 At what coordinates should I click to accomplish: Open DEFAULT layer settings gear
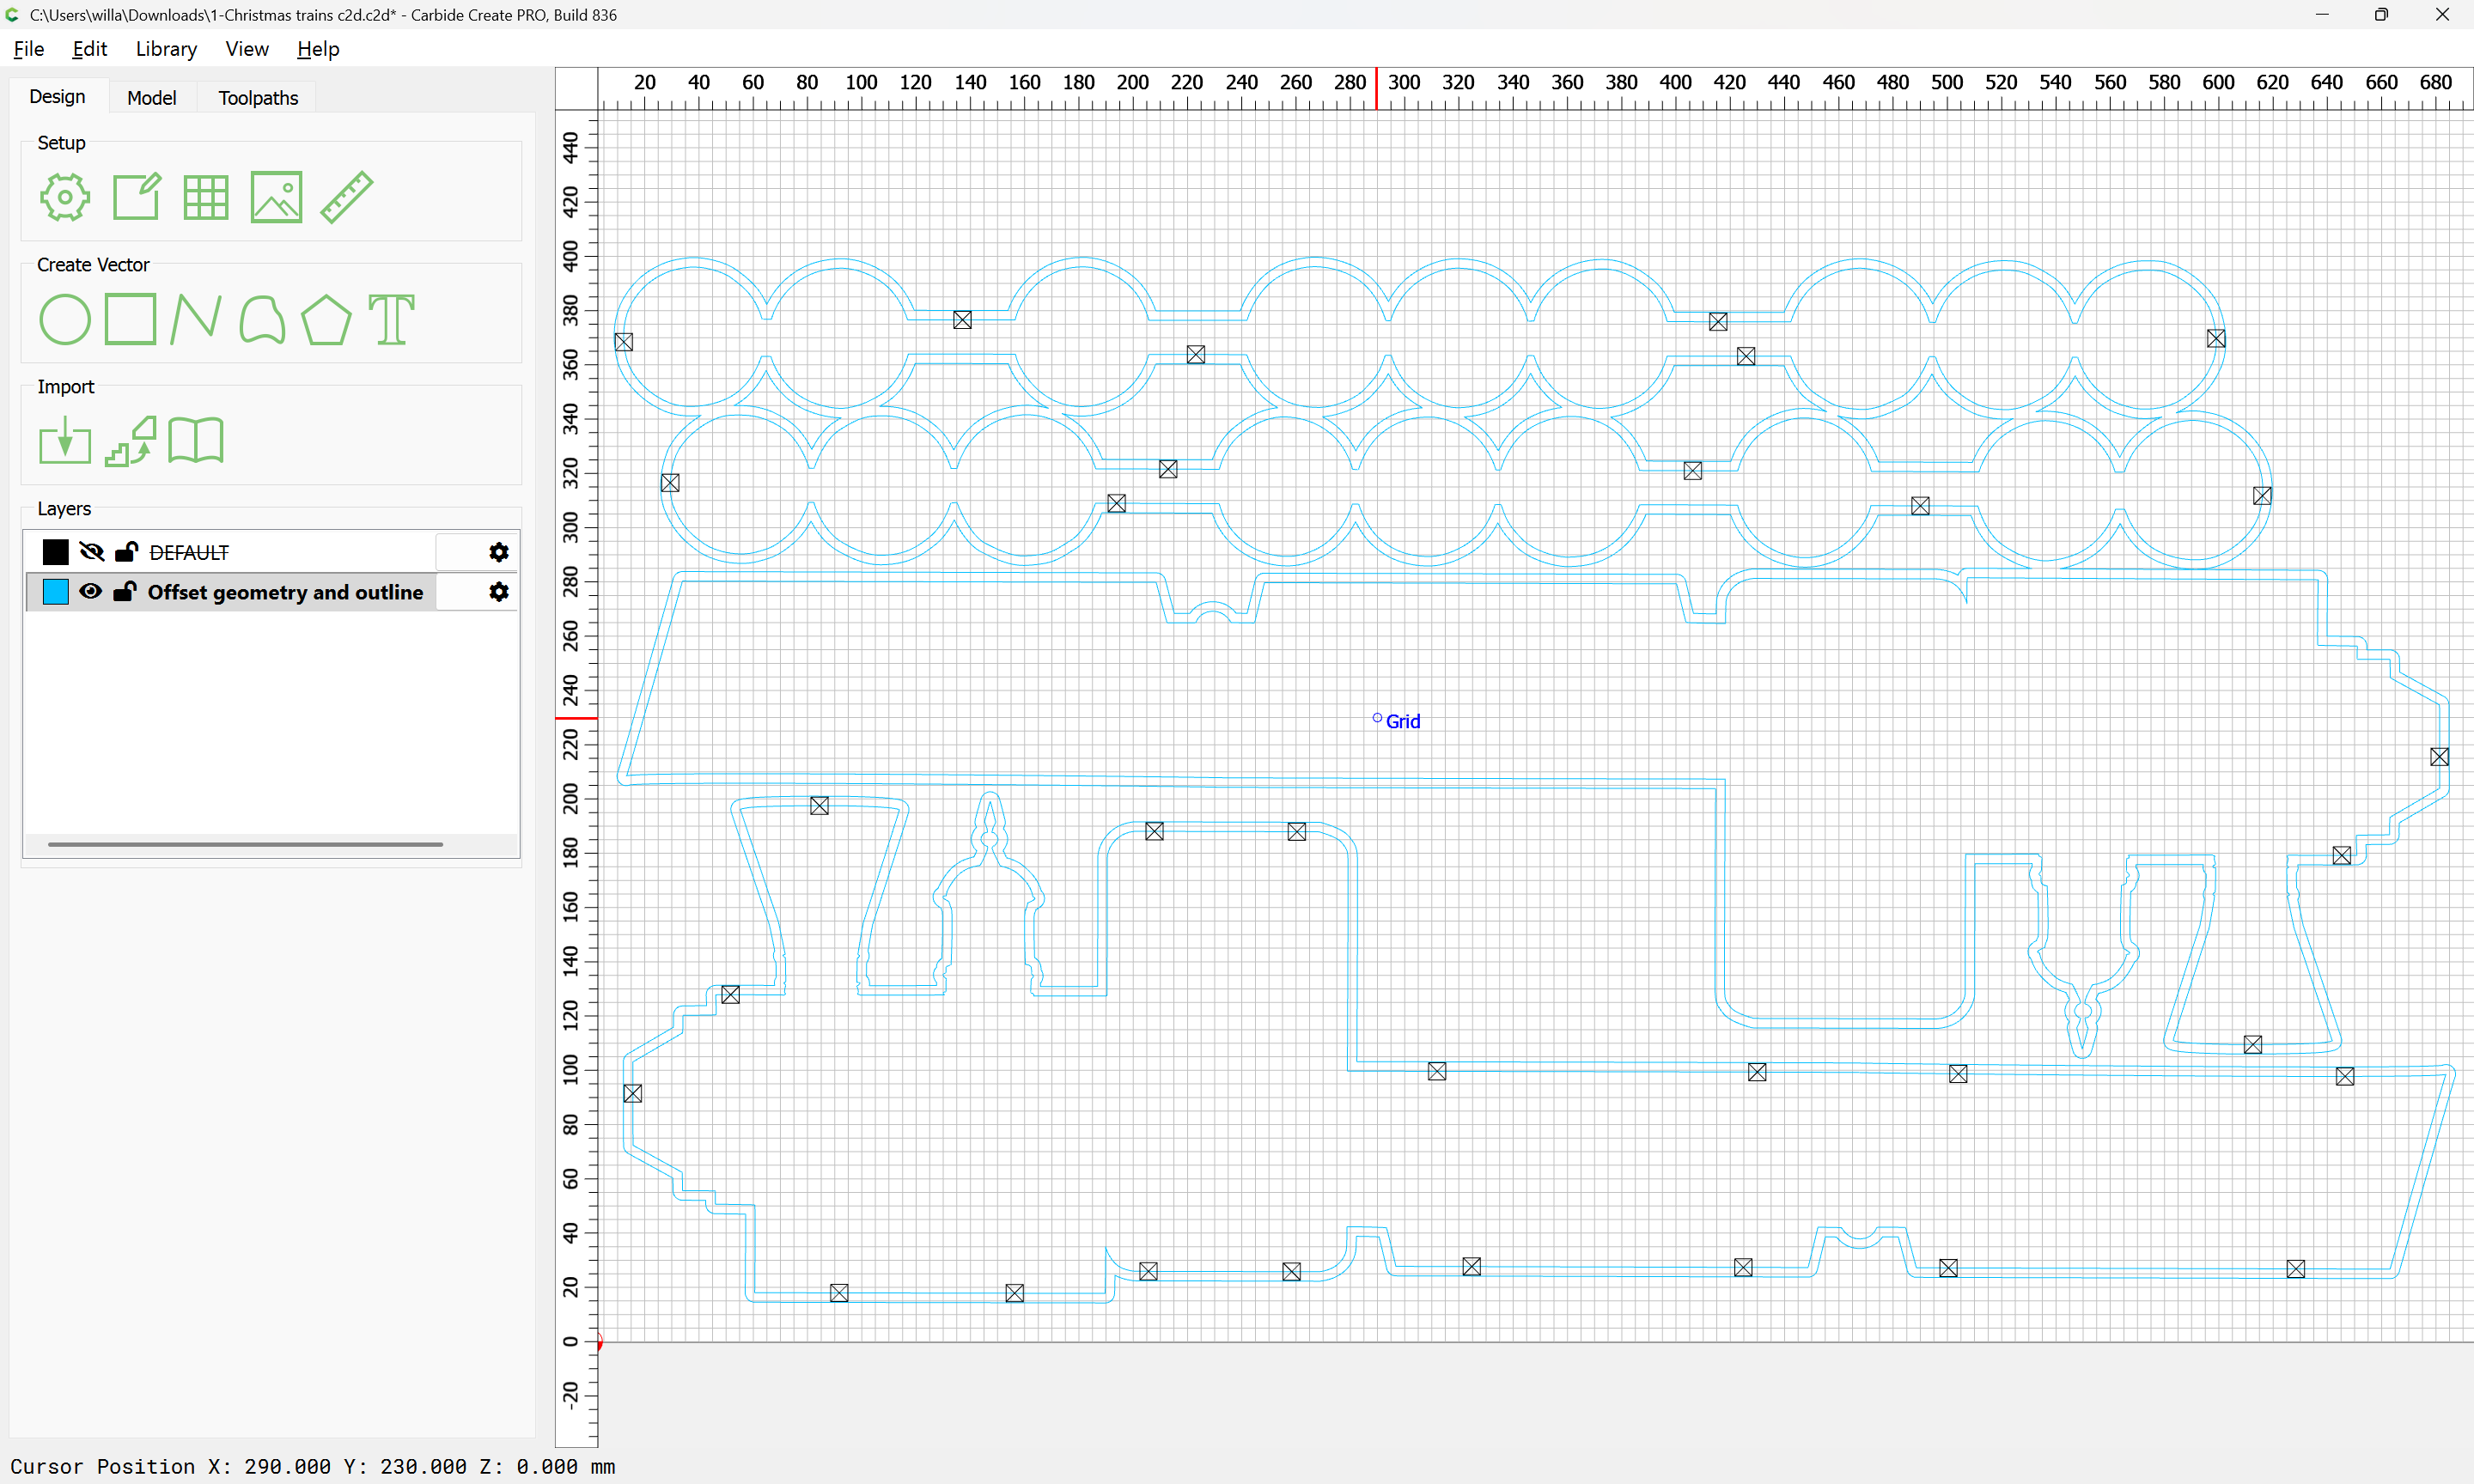(498, 552)
